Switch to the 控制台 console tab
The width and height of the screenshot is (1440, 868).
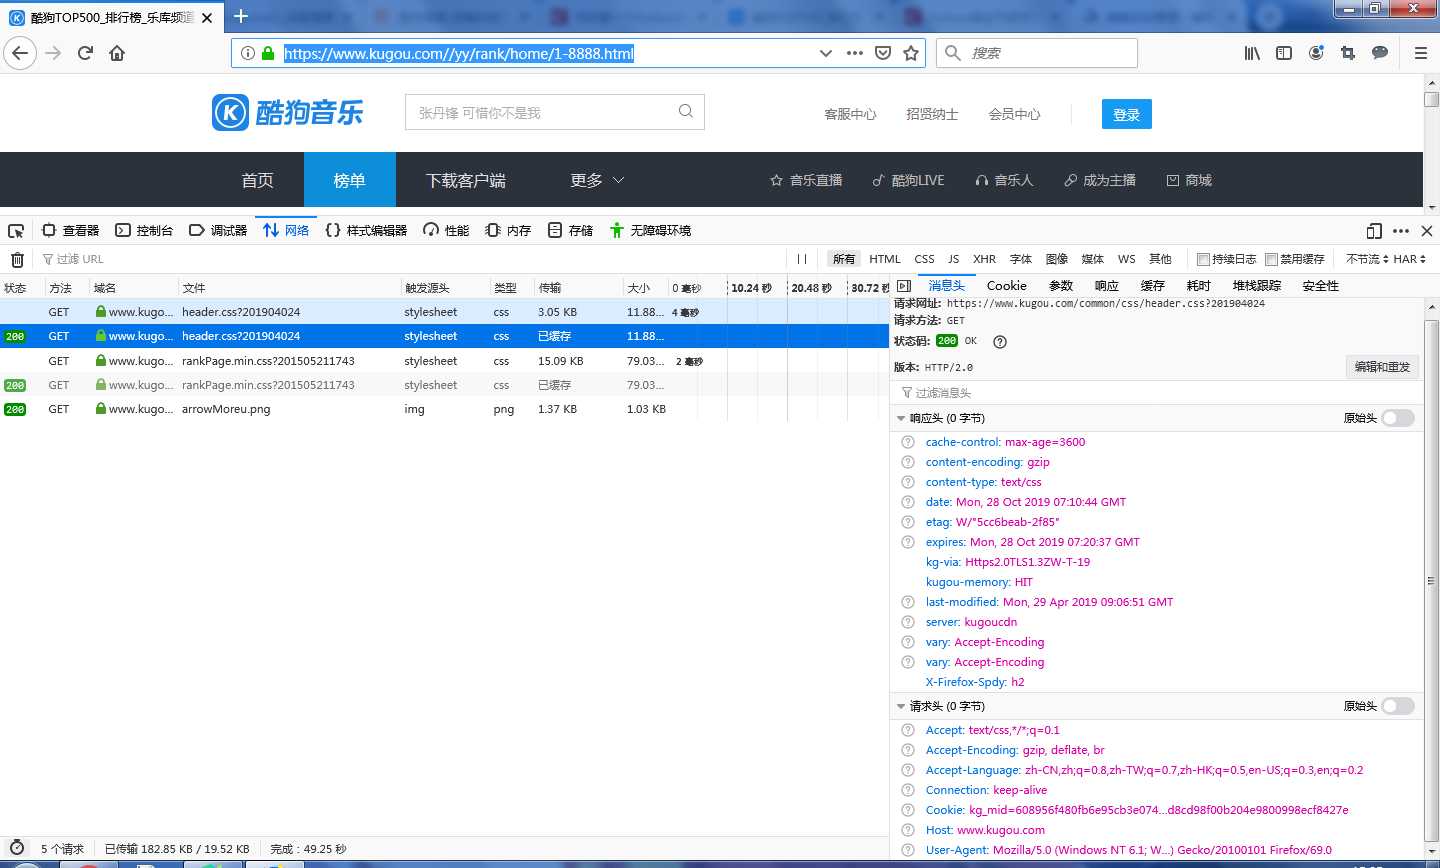click(145, 231)
